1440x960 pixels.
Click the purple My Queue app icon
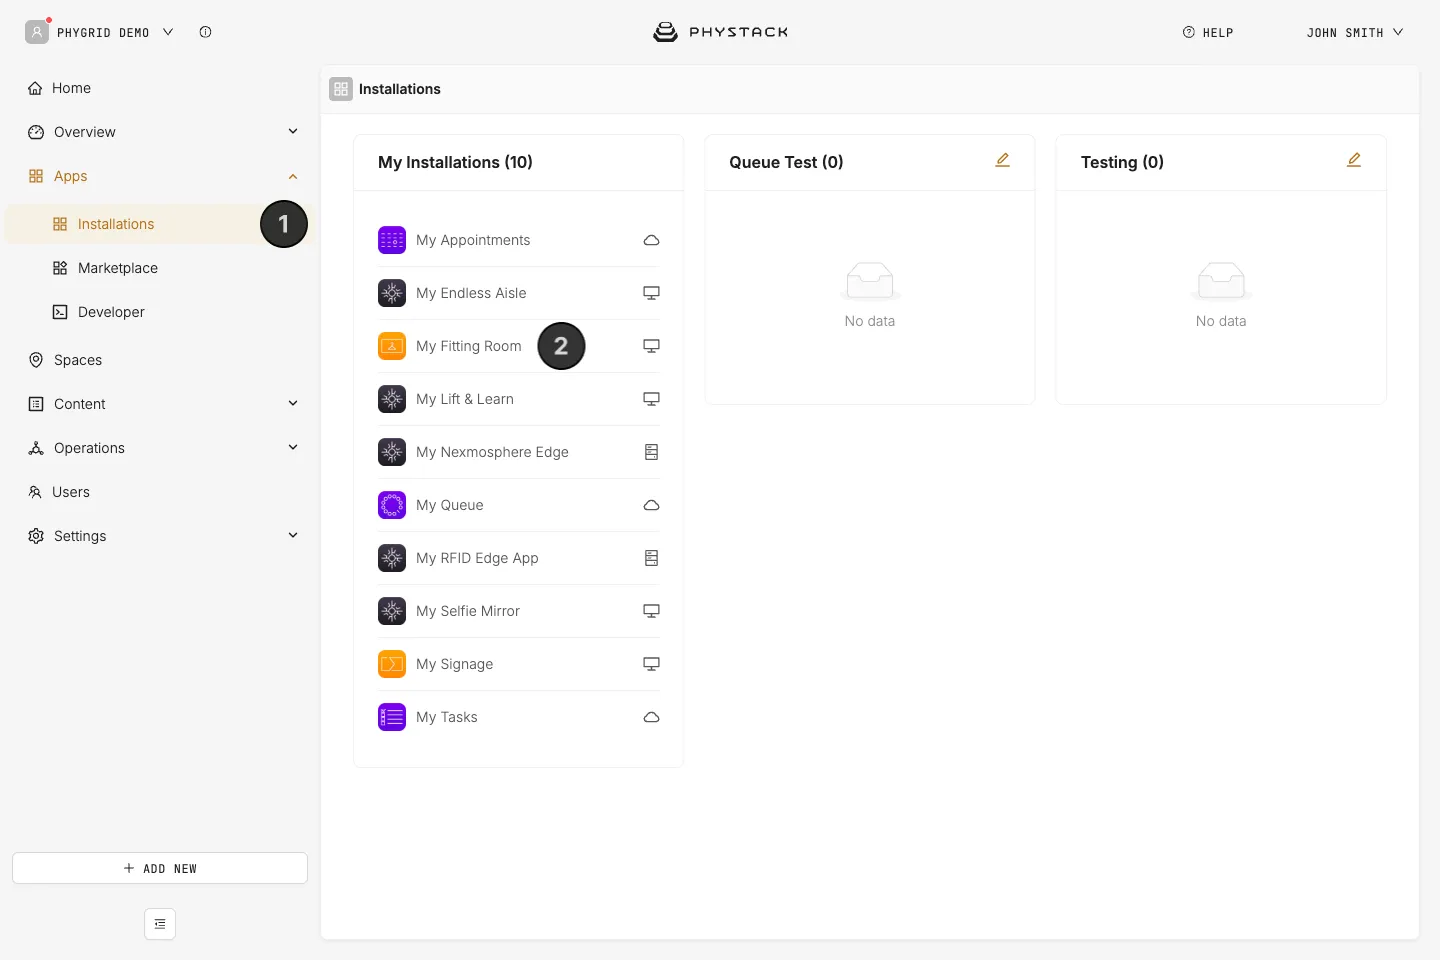tap(392, 505)
